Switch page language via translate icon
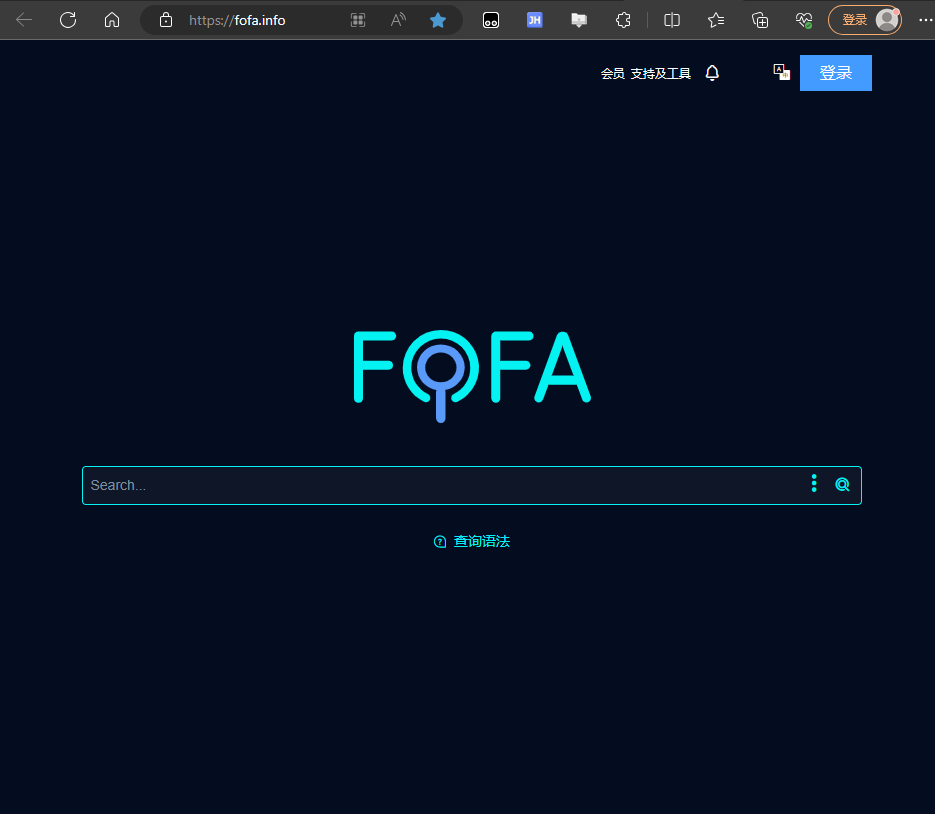The width and height of the screenshot is (935, 814). tap(781, 72)
